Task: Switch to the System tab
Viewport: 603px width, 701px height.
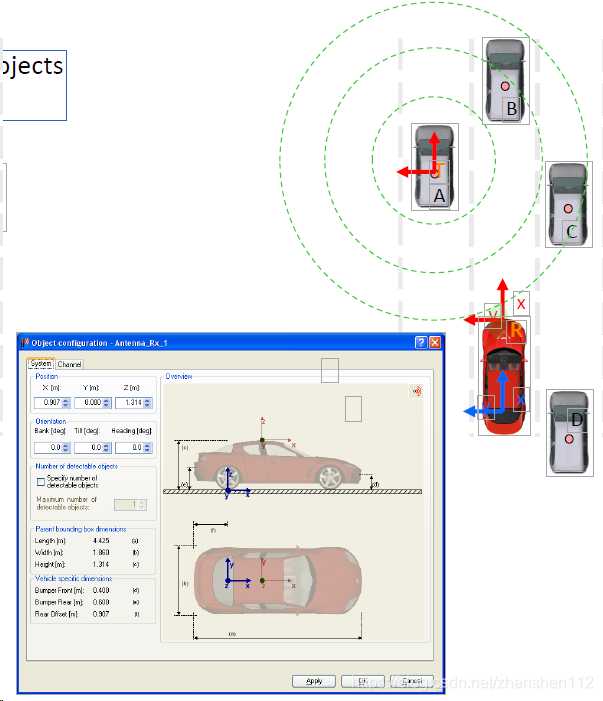Action: tap(41, 363)
